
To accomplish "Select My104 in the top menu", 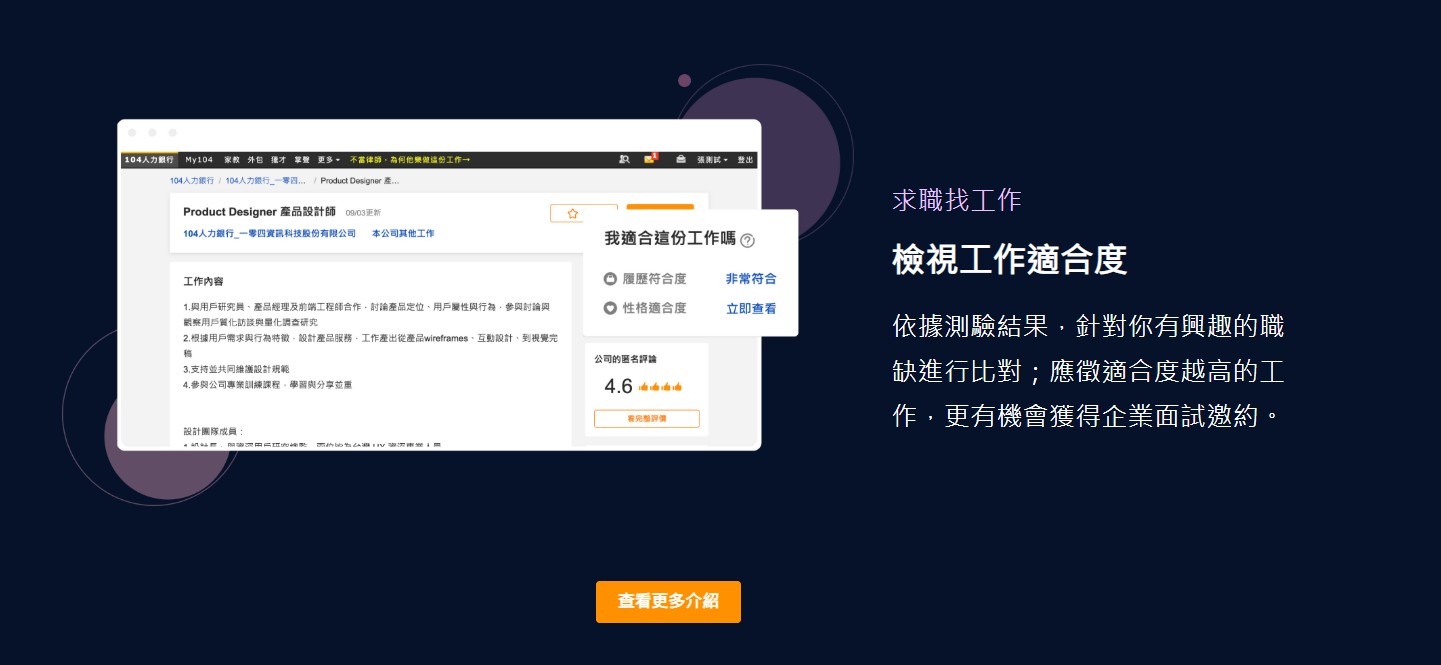I will 199,160.
